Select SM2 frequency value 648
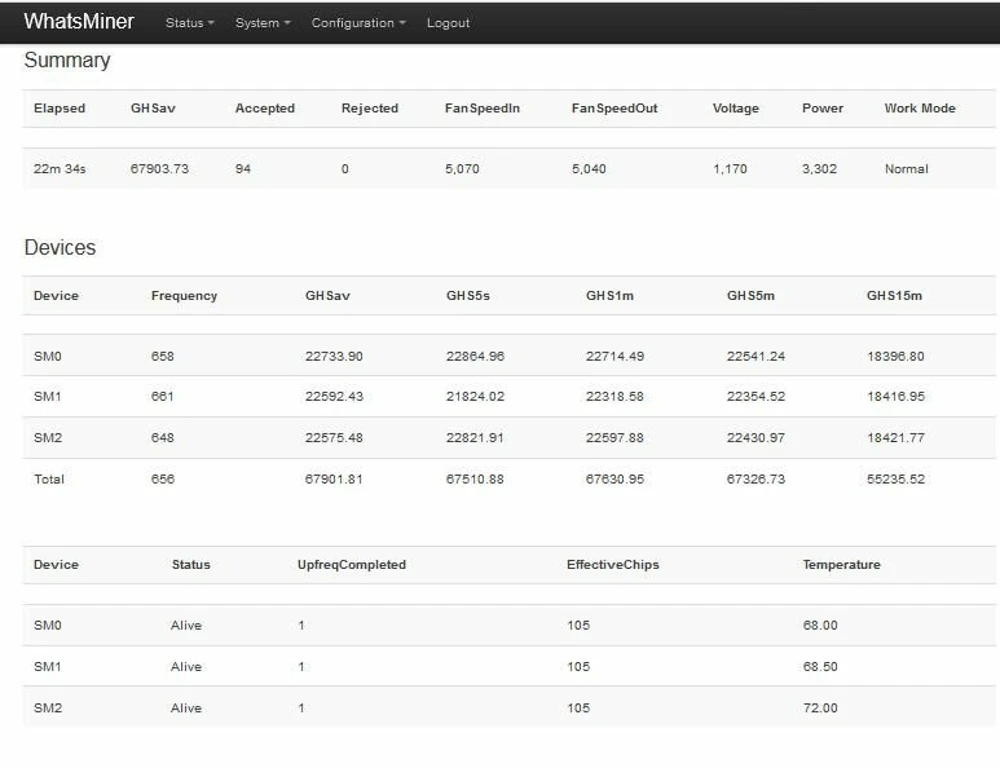 point(163,438)
